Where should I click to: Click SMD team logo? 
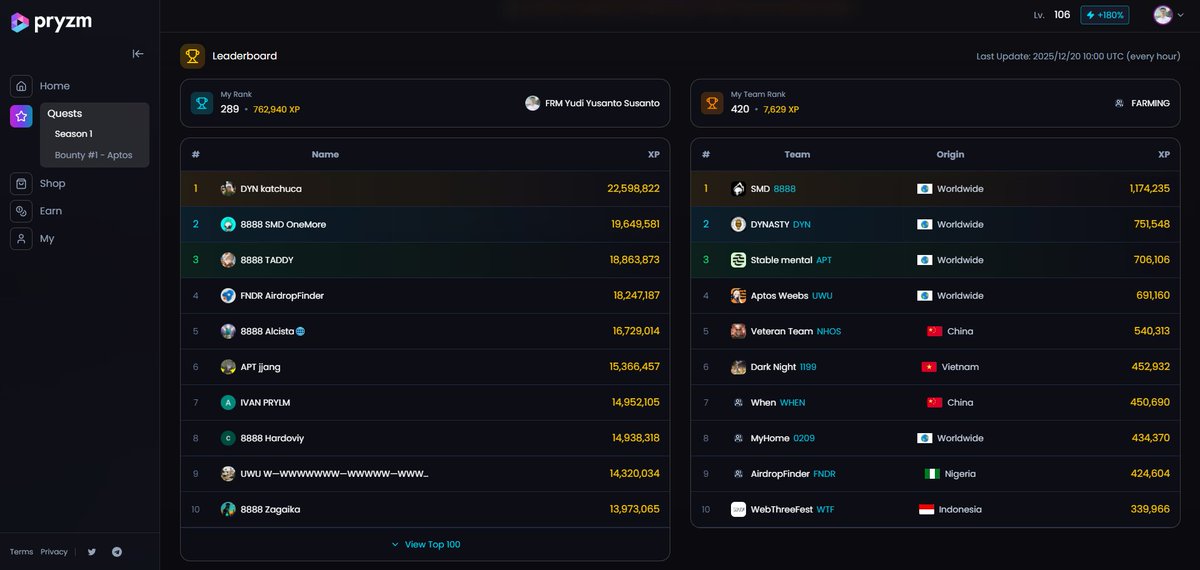click(x=738, y=189)
